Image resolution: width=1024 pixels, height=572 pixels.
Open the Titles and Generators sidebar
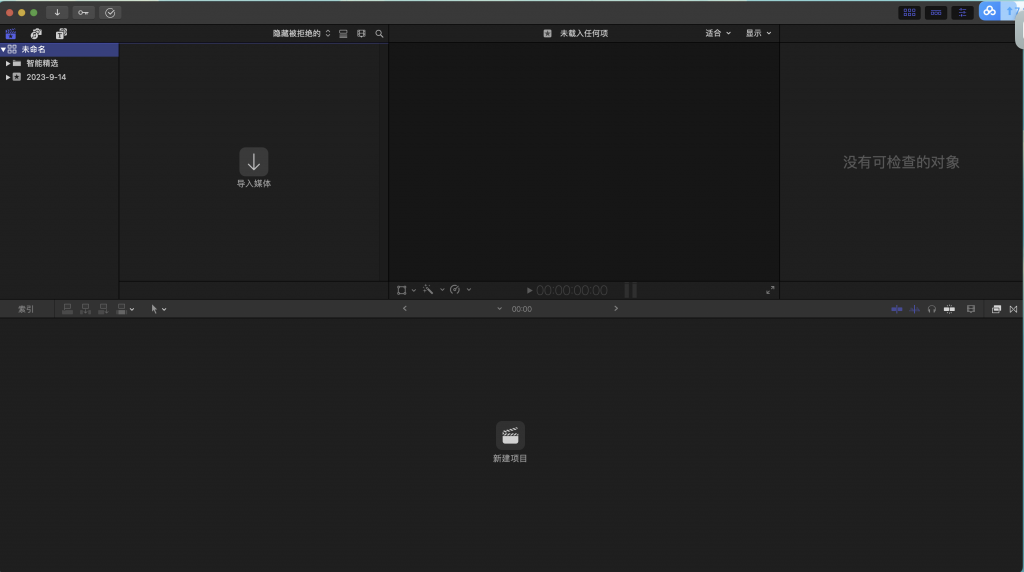[61, 33]
